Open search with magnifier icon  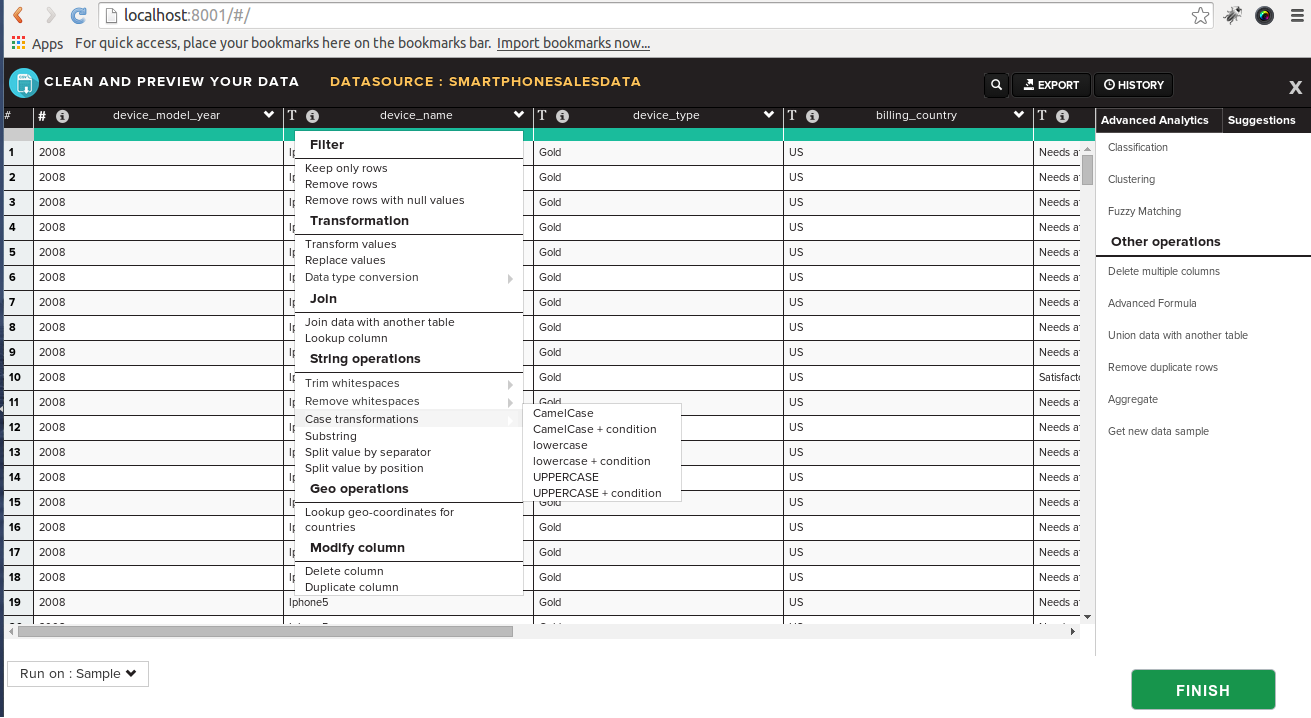(996, 85)
